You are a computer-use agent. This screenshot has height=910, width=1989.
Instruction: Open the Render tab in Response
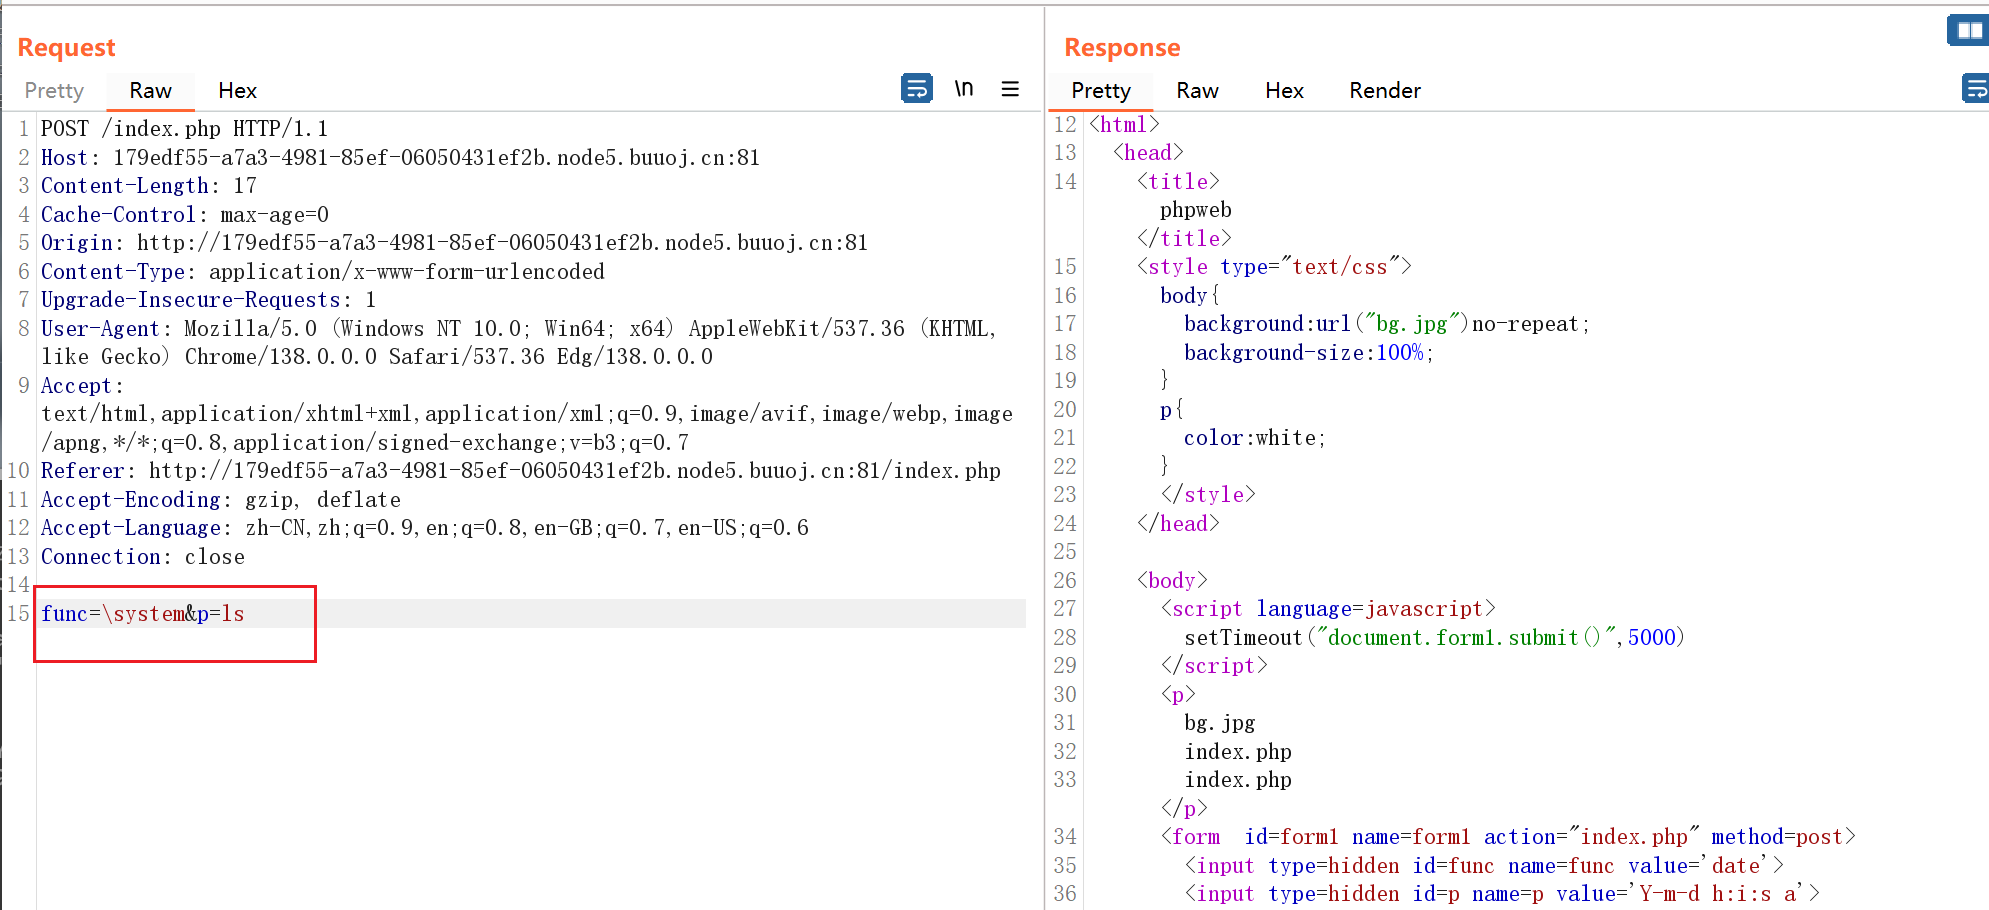(x=1384, y=91)
